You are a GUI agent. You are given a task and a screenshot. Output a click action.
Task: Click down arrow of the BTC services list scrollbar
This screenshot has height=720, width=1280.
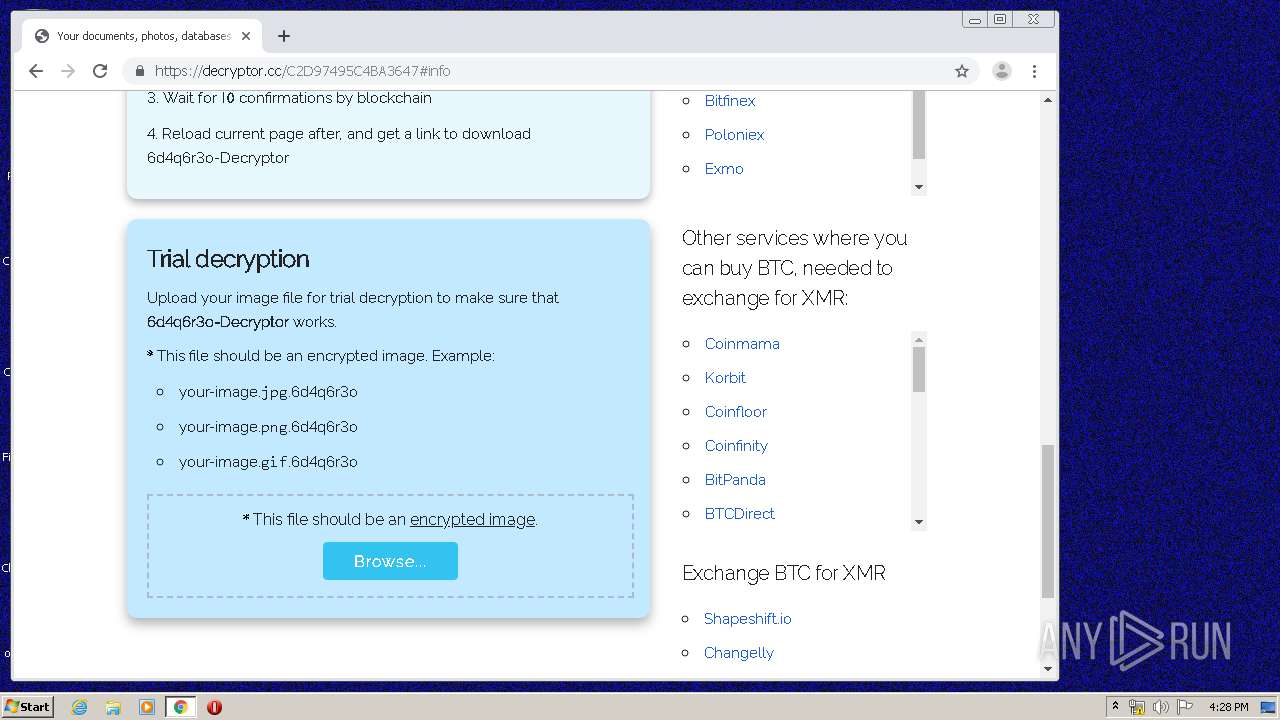pyautogui.click(x=919, y=522)
